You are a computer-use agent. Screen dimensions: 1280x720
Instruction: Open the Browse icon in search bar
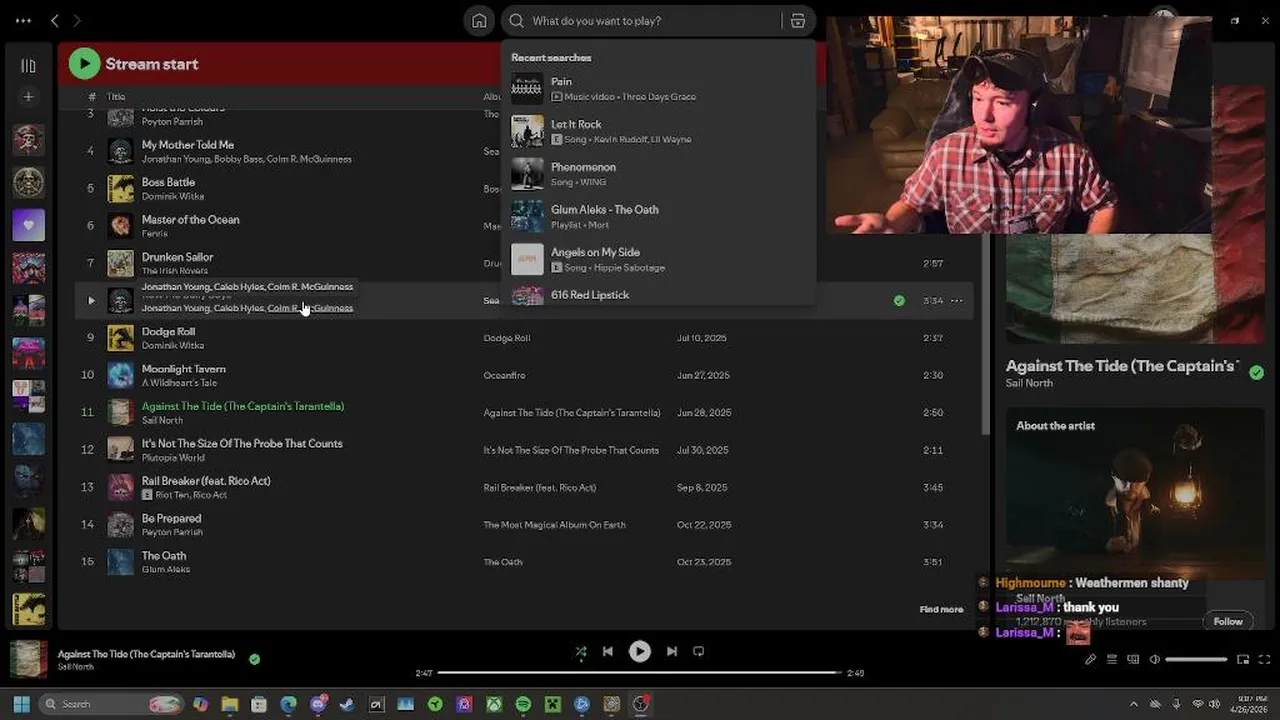tap(798, 20)
